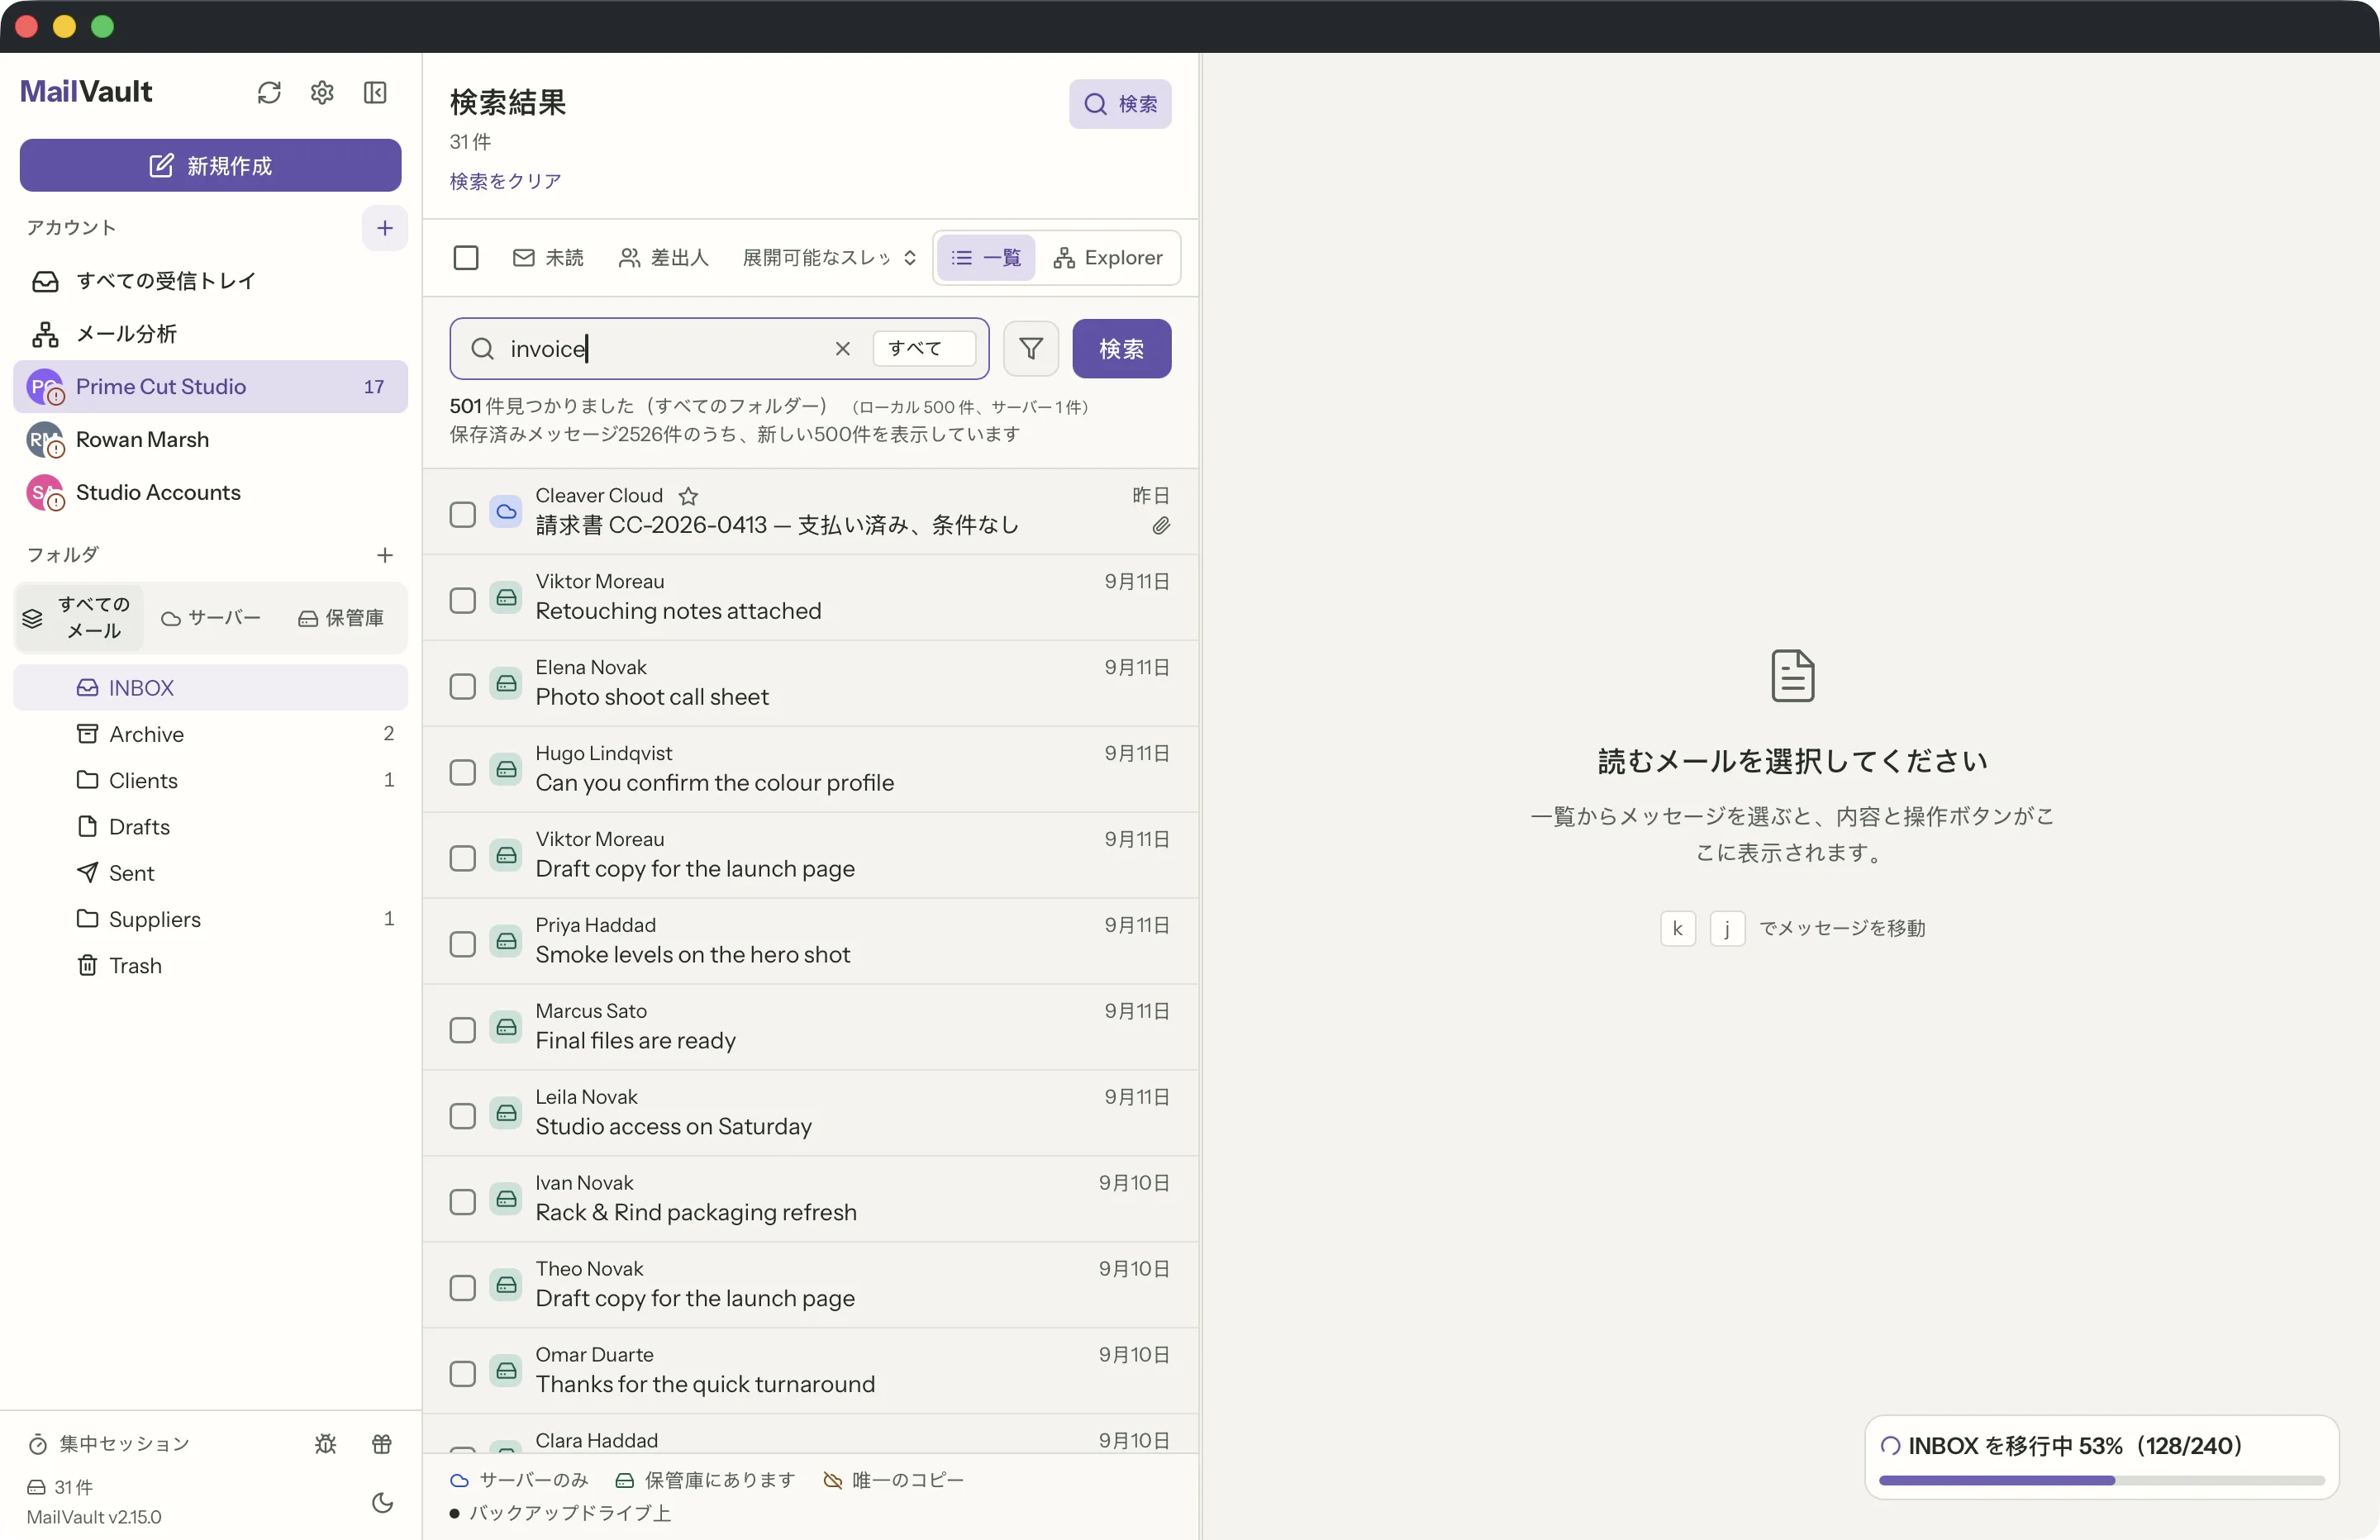Click archive status icon for Viktor Moreau Retouching
This screenshot has height=1540, width=2380.
point(507,598)
